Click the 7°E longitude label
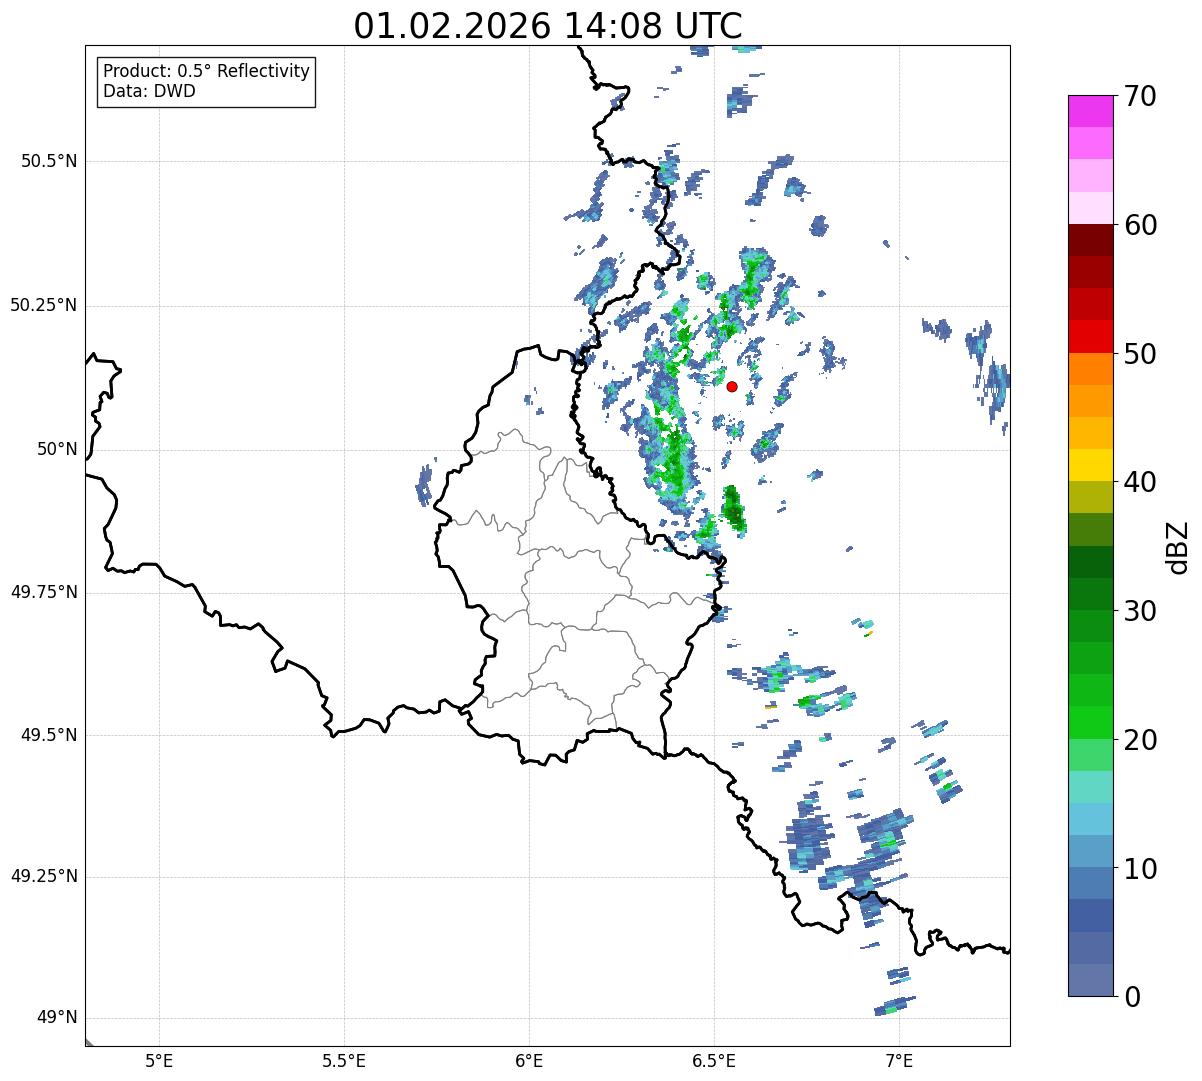 click(x=899, y=1060)
